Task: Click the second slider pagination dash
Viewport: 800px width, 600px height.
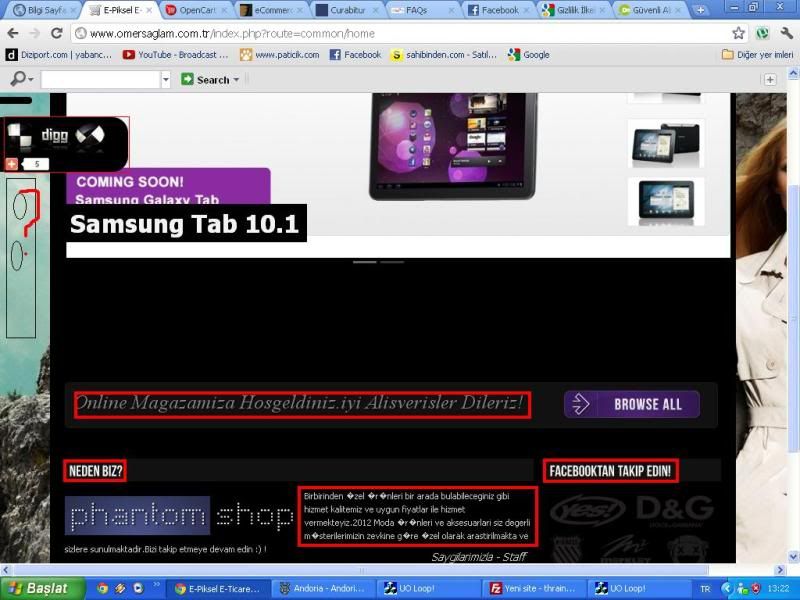Action: click(x=392, y=262)
